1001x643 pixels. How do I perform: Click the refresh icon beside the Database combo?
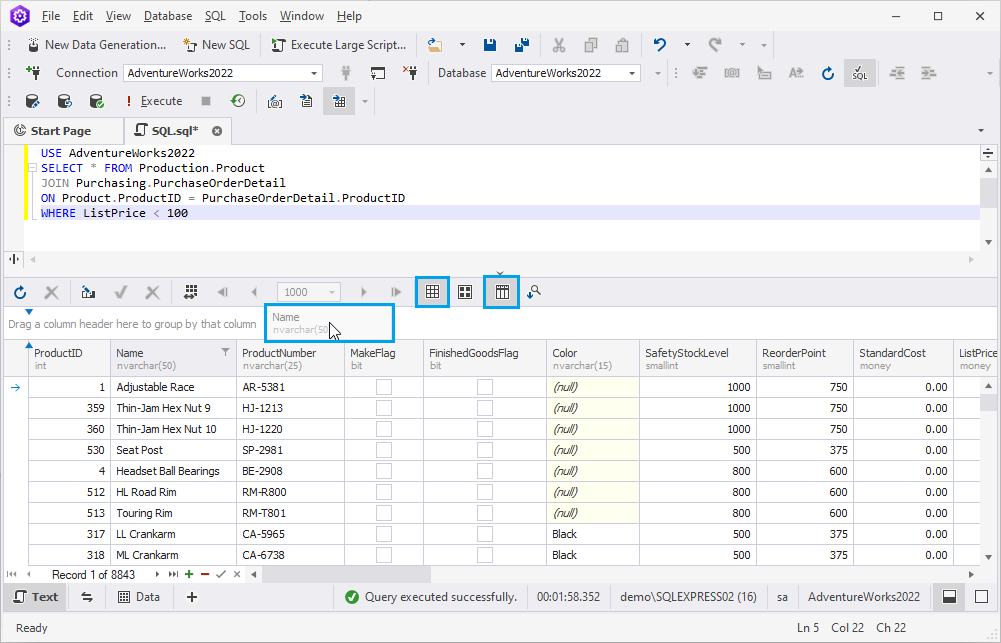pyautogui.click(x=828, y=73)
